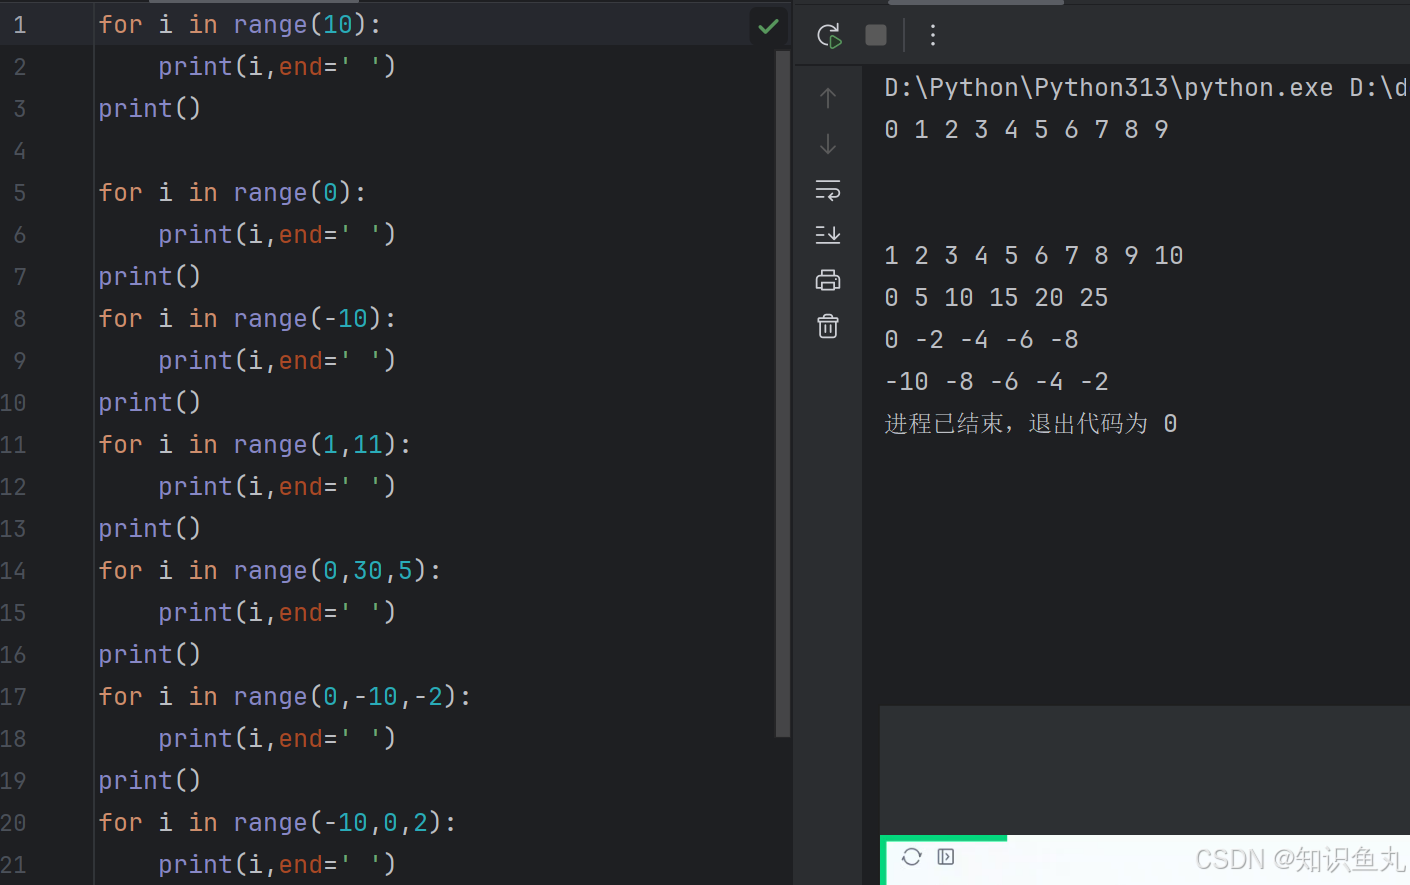Image resolution: width=1410 pixels, height=885 pixels.
Task: Rerun the Python program
Action: coord(829,35)
